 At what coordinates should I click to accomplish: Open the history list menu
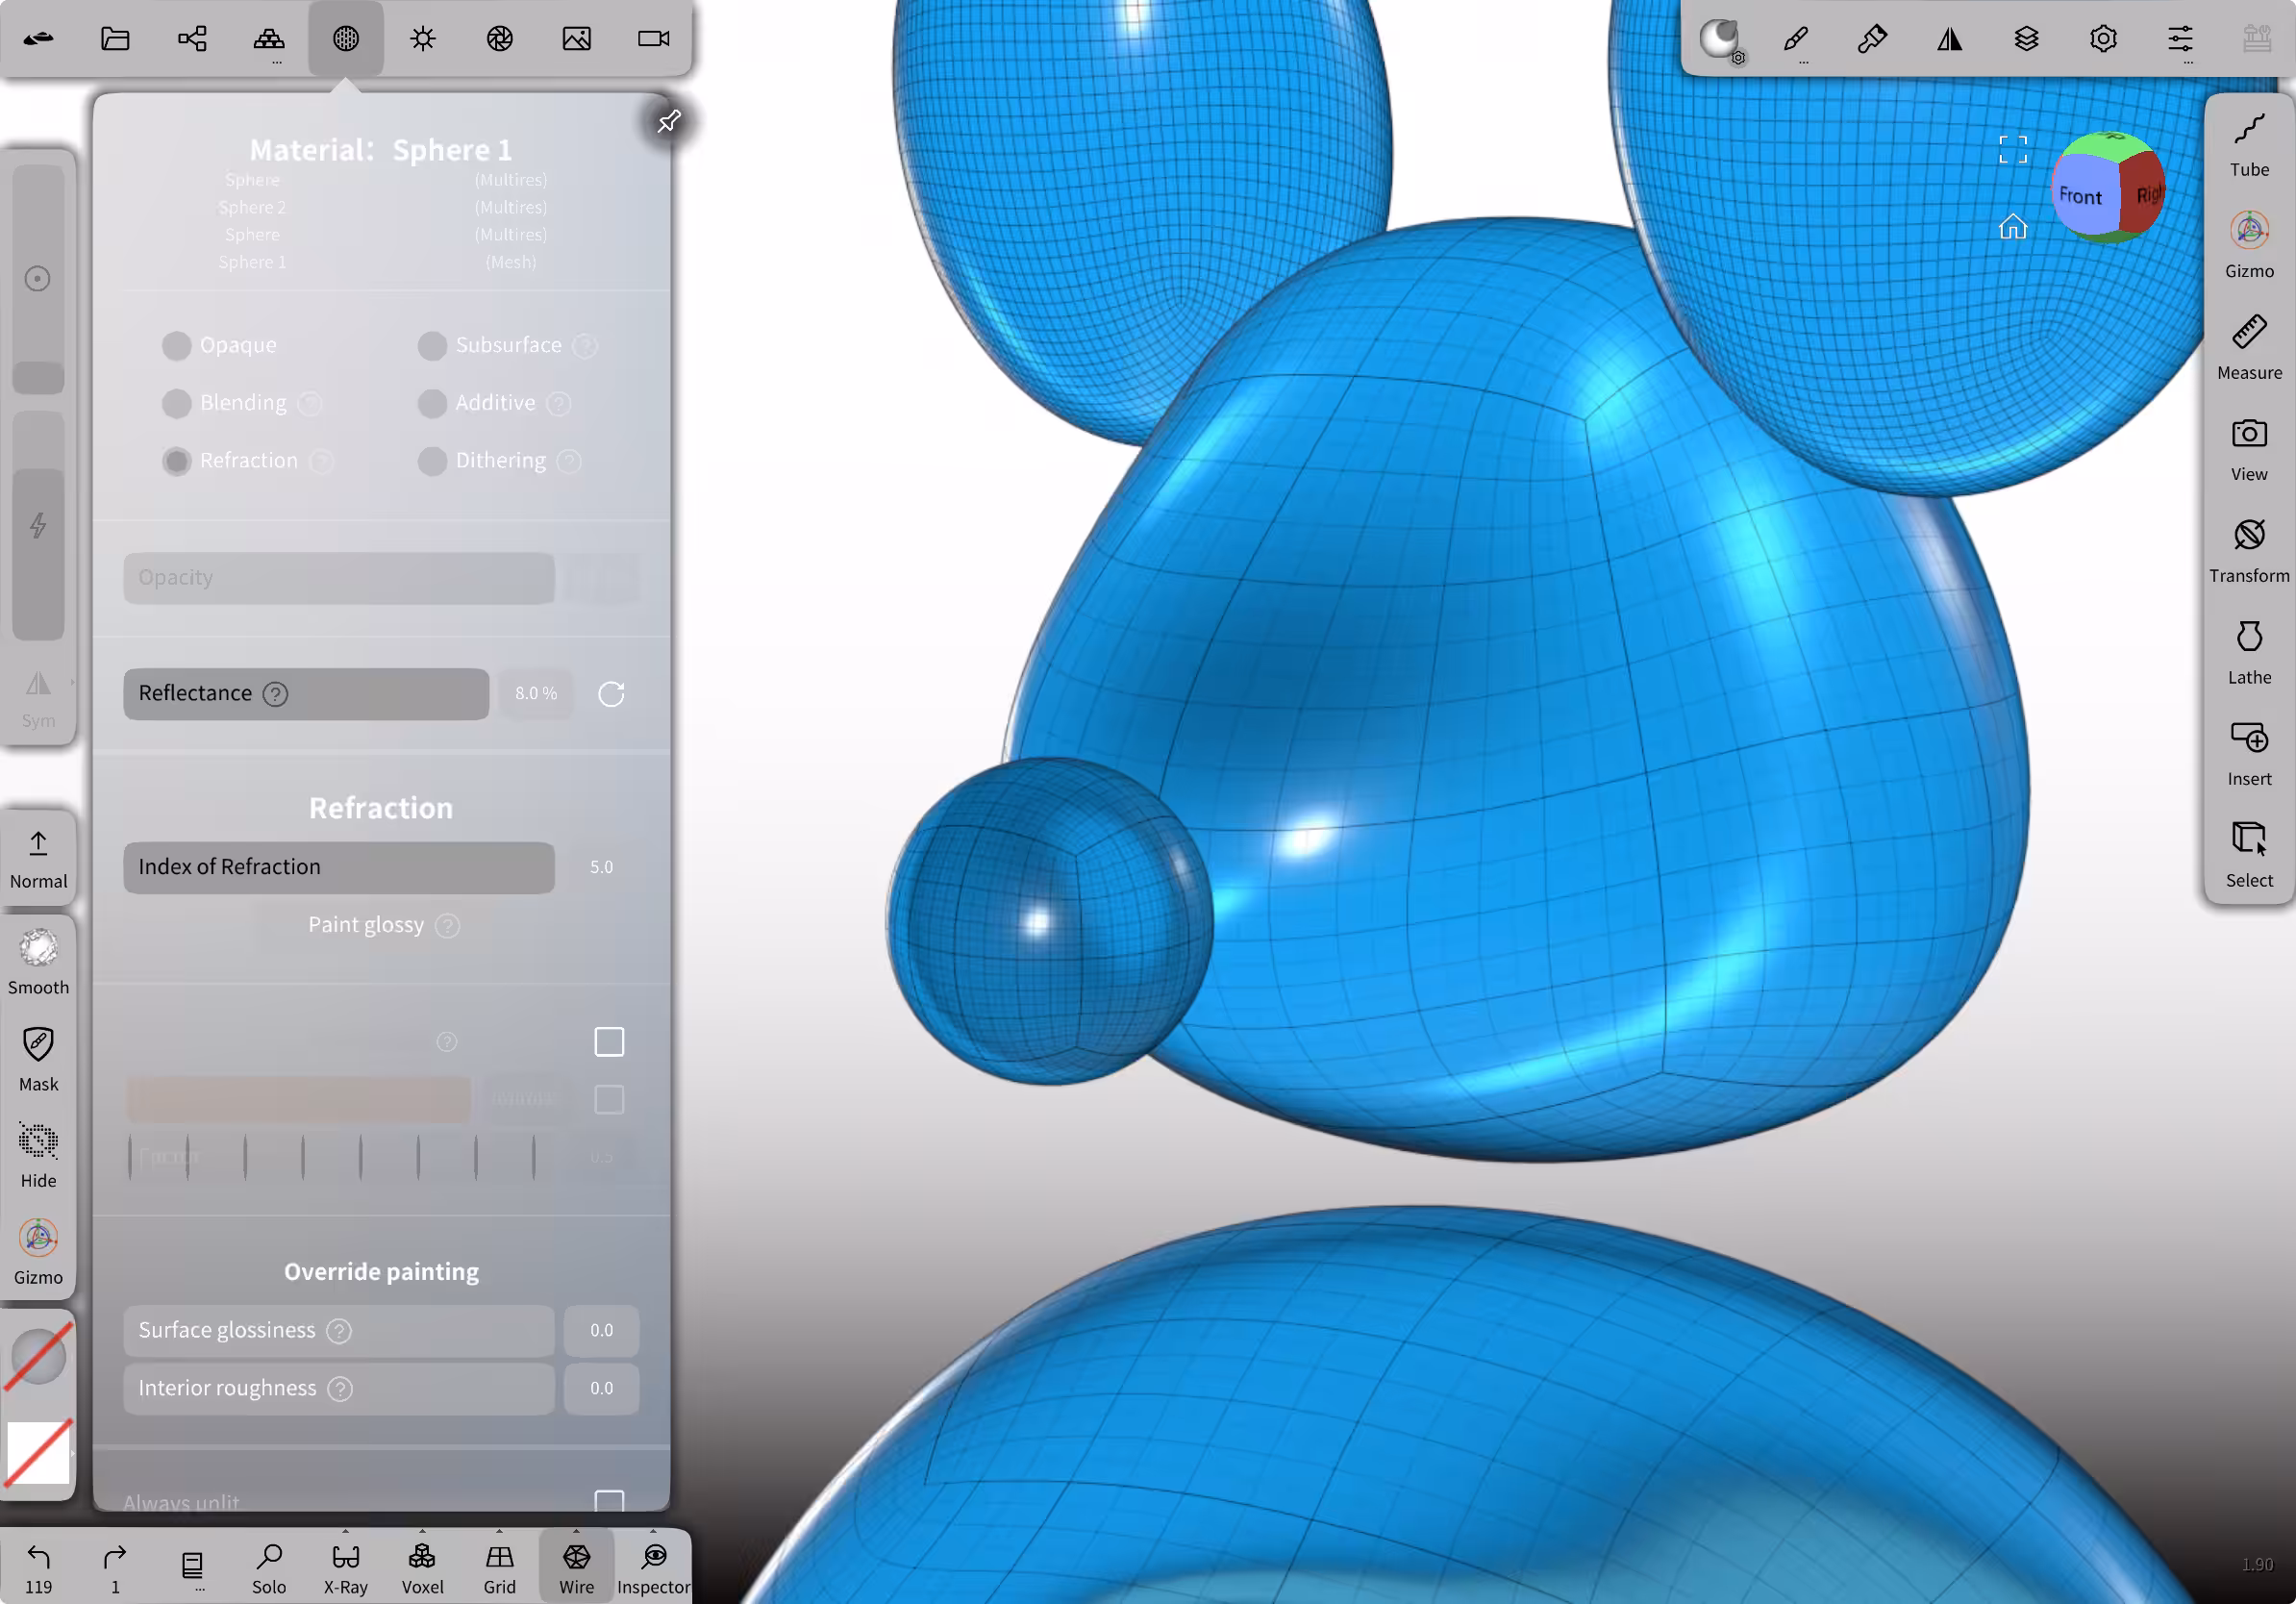point(192,1567)
